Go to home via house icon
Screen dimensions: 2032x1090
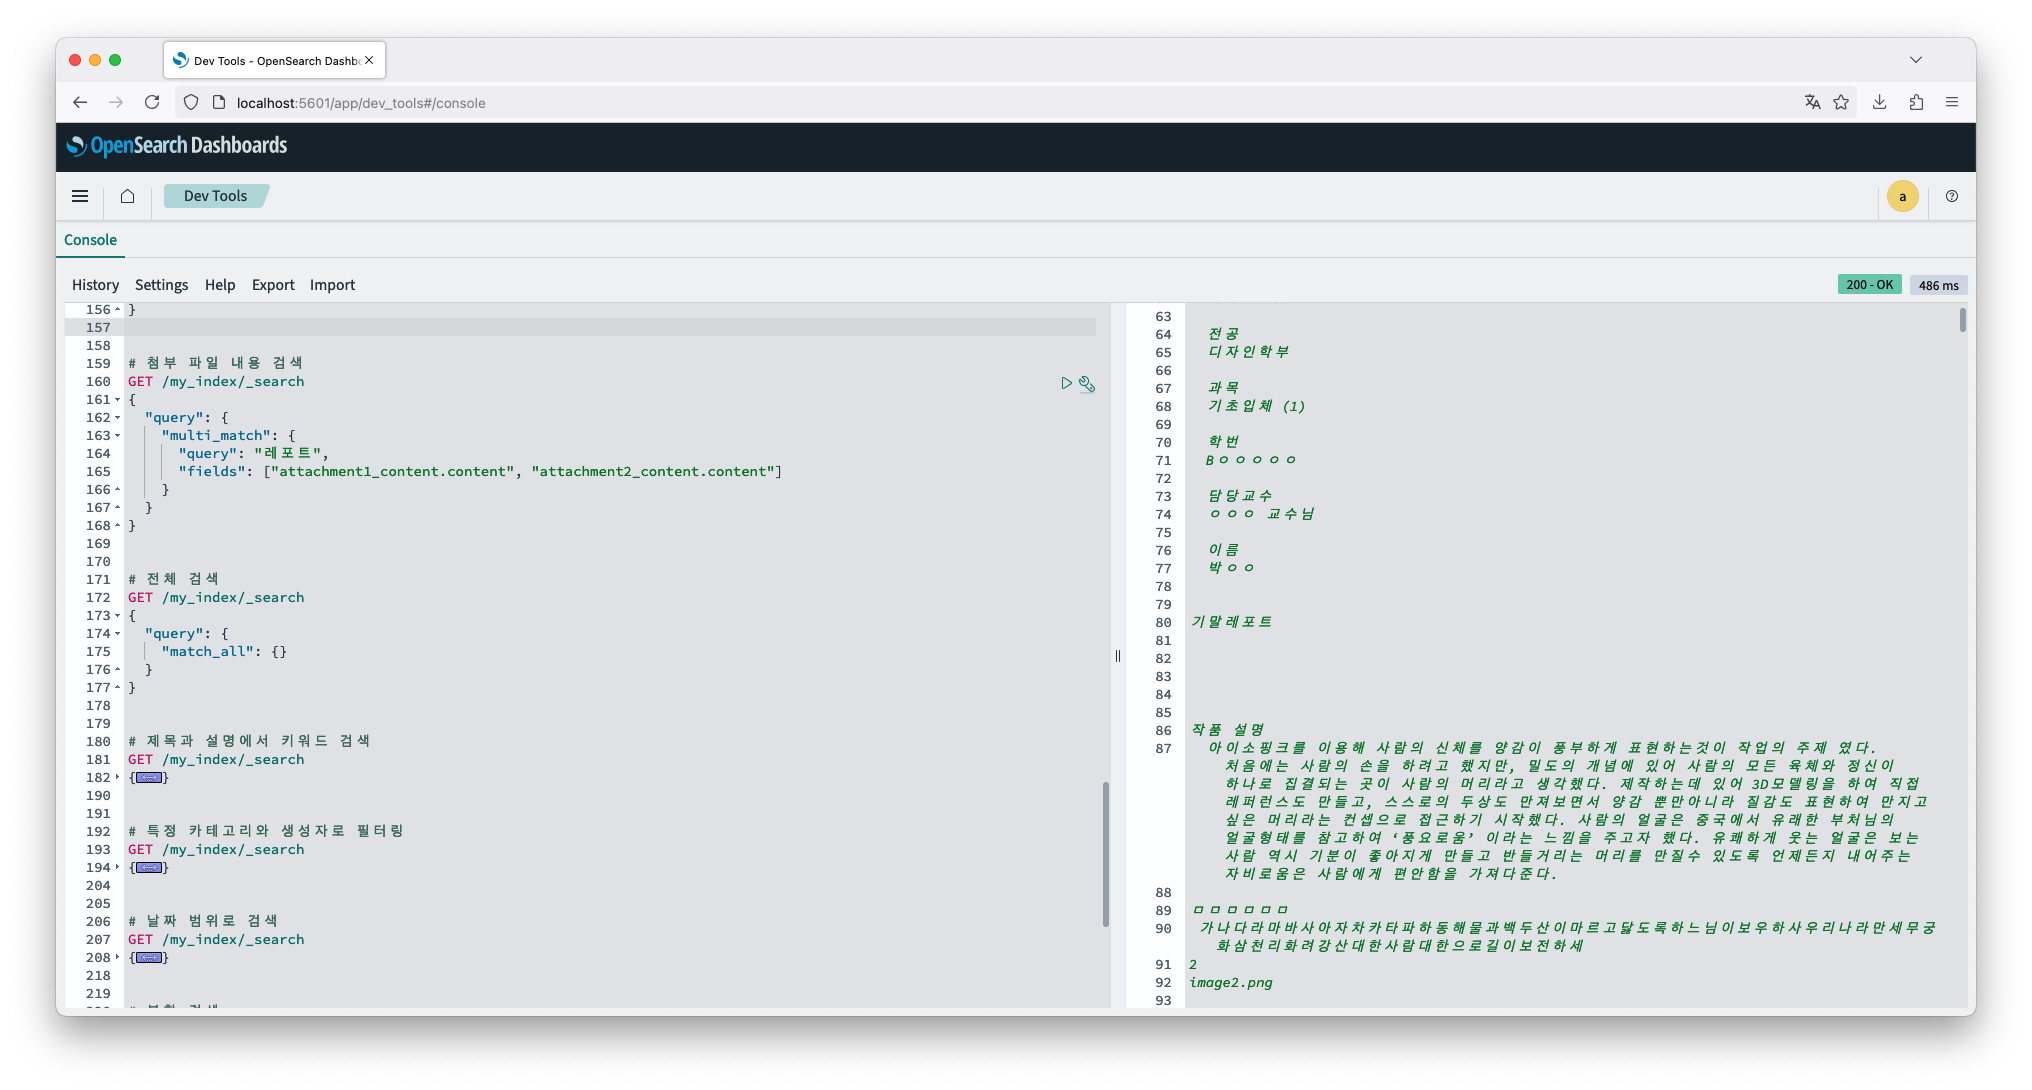(x=127, y=196)
